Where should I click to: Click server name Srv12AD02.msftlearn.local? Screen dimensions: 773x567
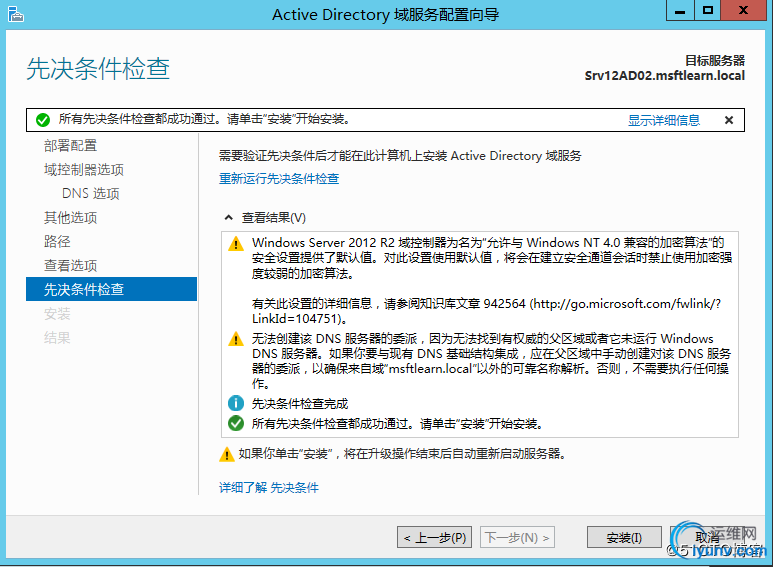point(665,76)
